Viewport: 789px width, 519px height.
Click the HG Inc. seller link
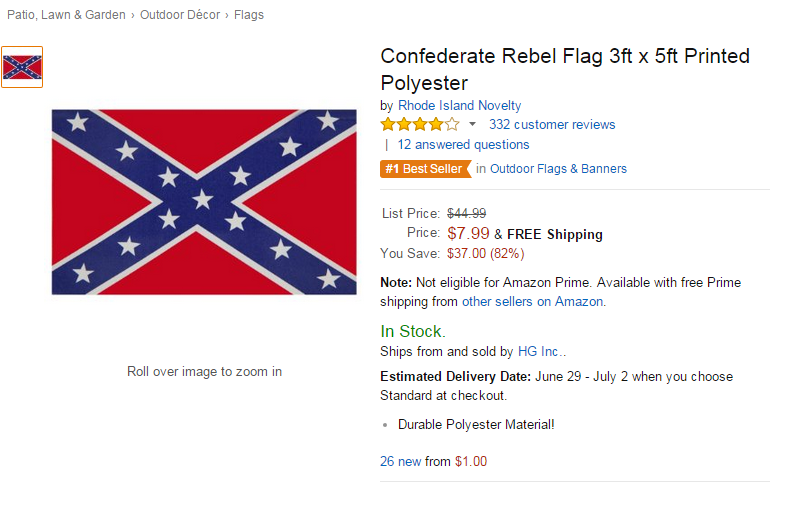tap(541, 351)
